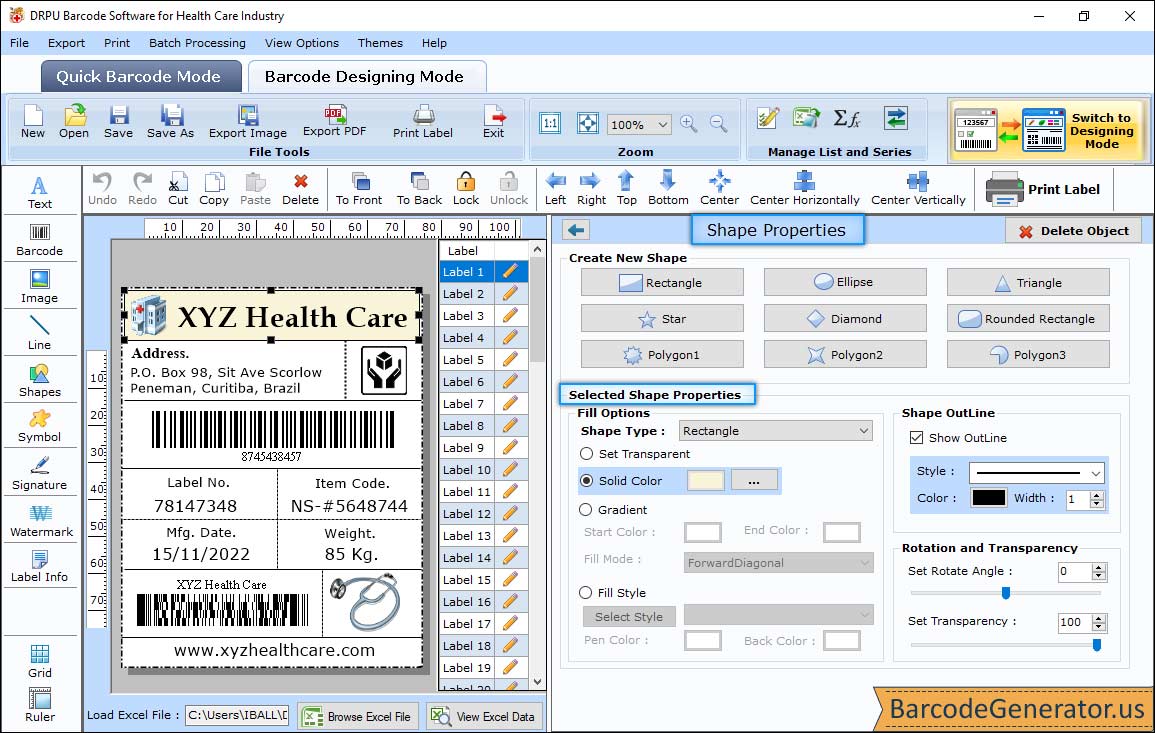Select Label 10 in the label list
This screenshot has width=1155, height=733.
tap(467, 469)
